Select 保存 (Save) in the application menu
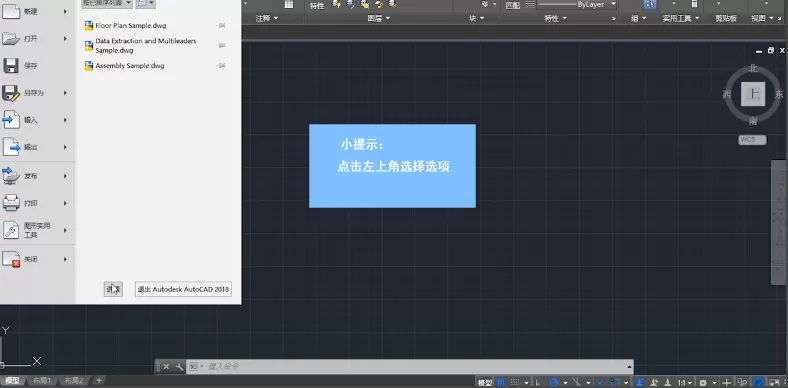The image size is (788, 388). (36, 65)
